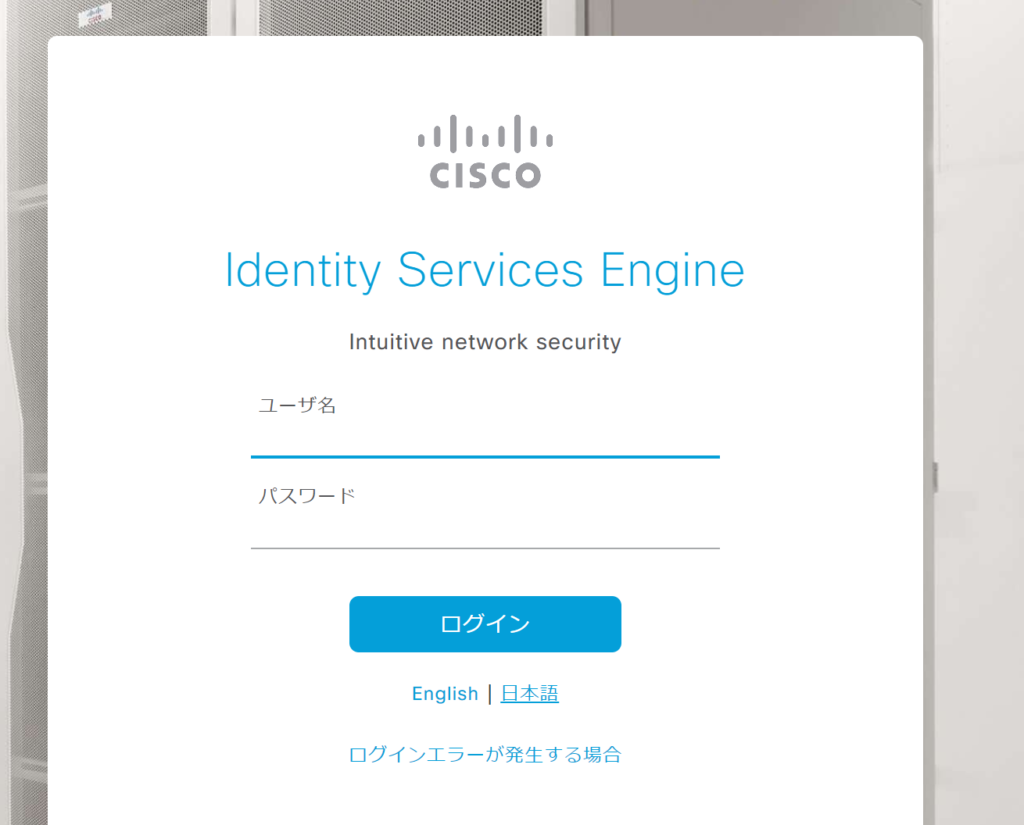The height and width of the screenshot is (825, 1024).
Task: Click into the パスワード input field
Action: click(485, 530)
